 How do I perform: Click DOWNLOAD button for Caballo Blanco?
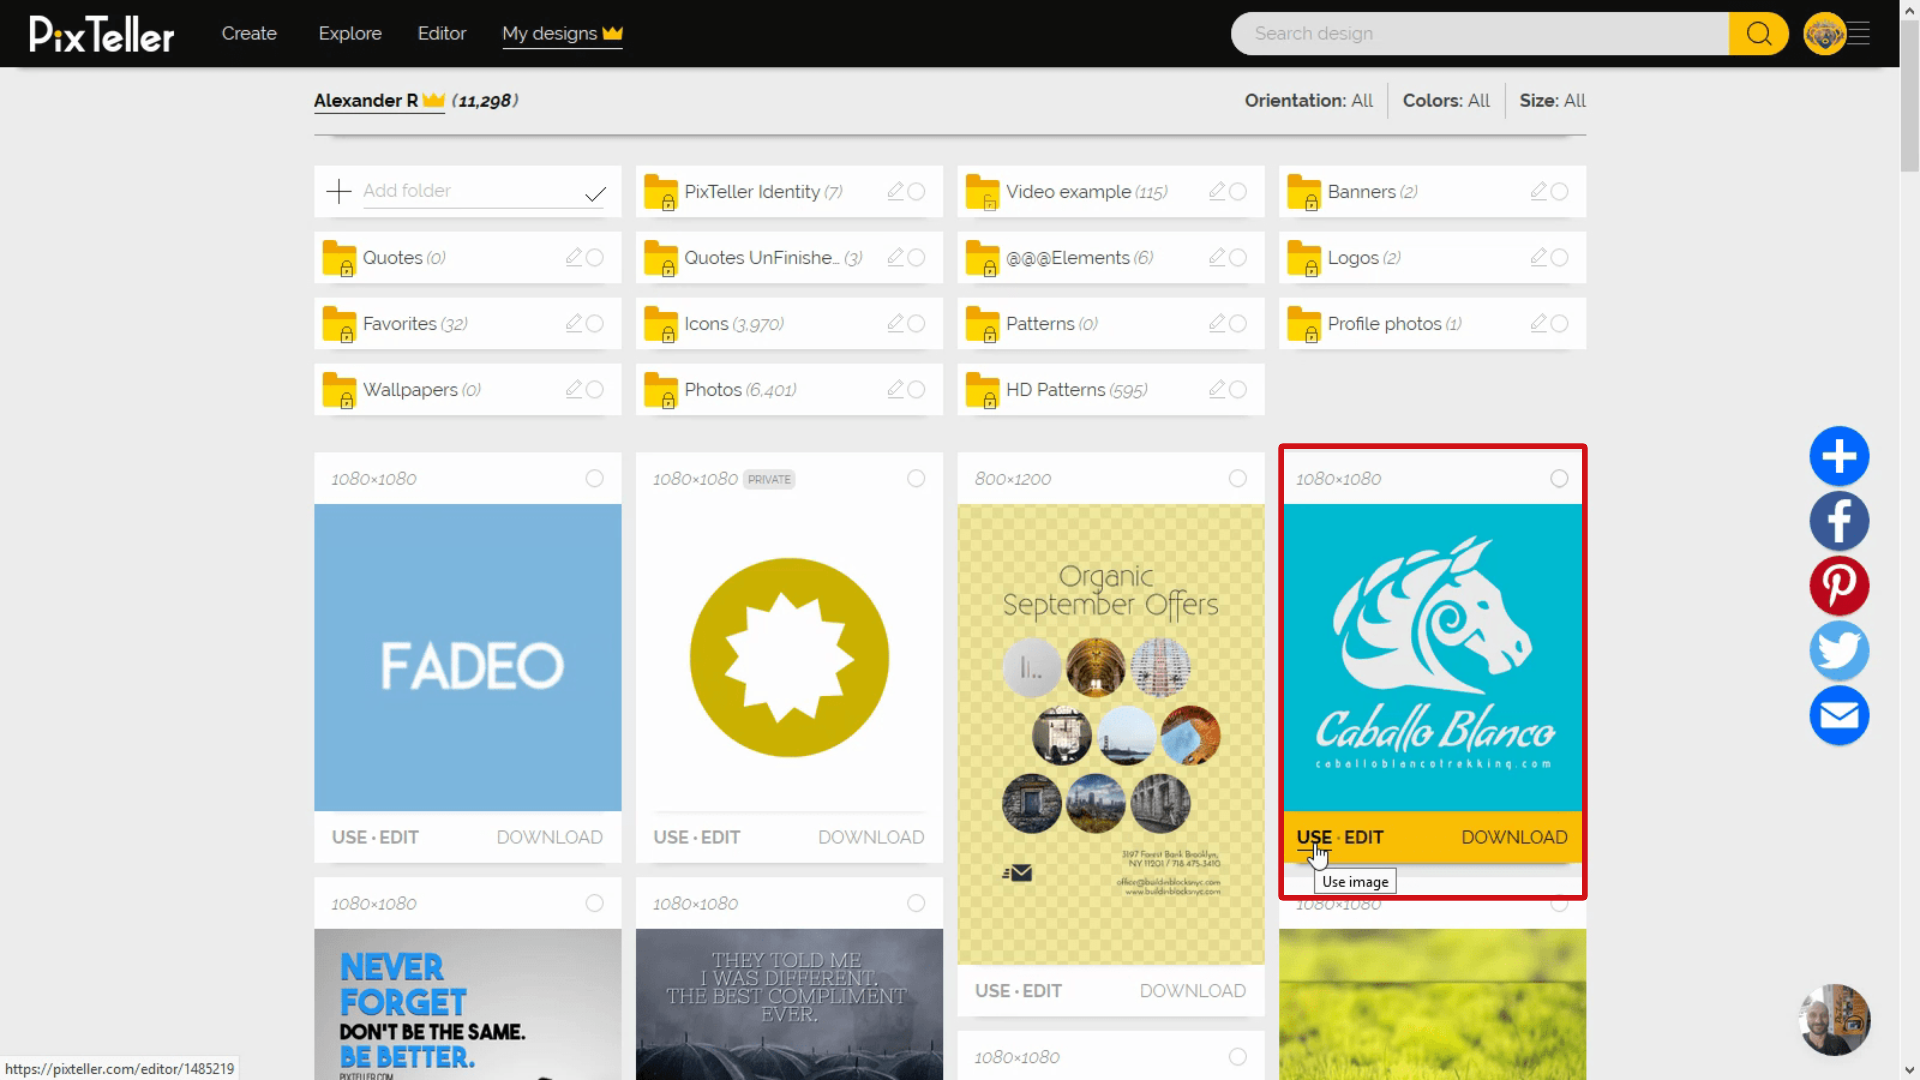[1514, 836]
